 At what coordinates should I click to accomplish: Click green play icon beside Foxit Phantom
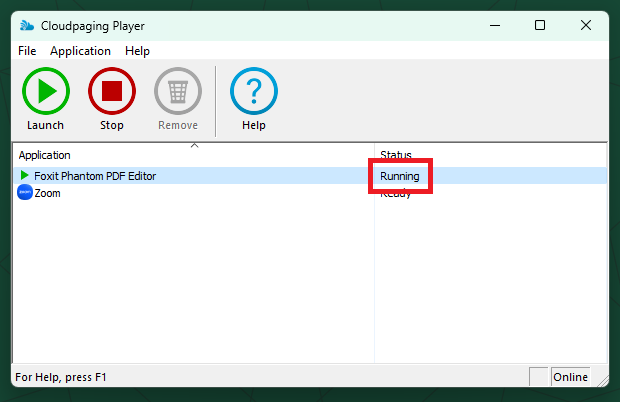[25, 175]
